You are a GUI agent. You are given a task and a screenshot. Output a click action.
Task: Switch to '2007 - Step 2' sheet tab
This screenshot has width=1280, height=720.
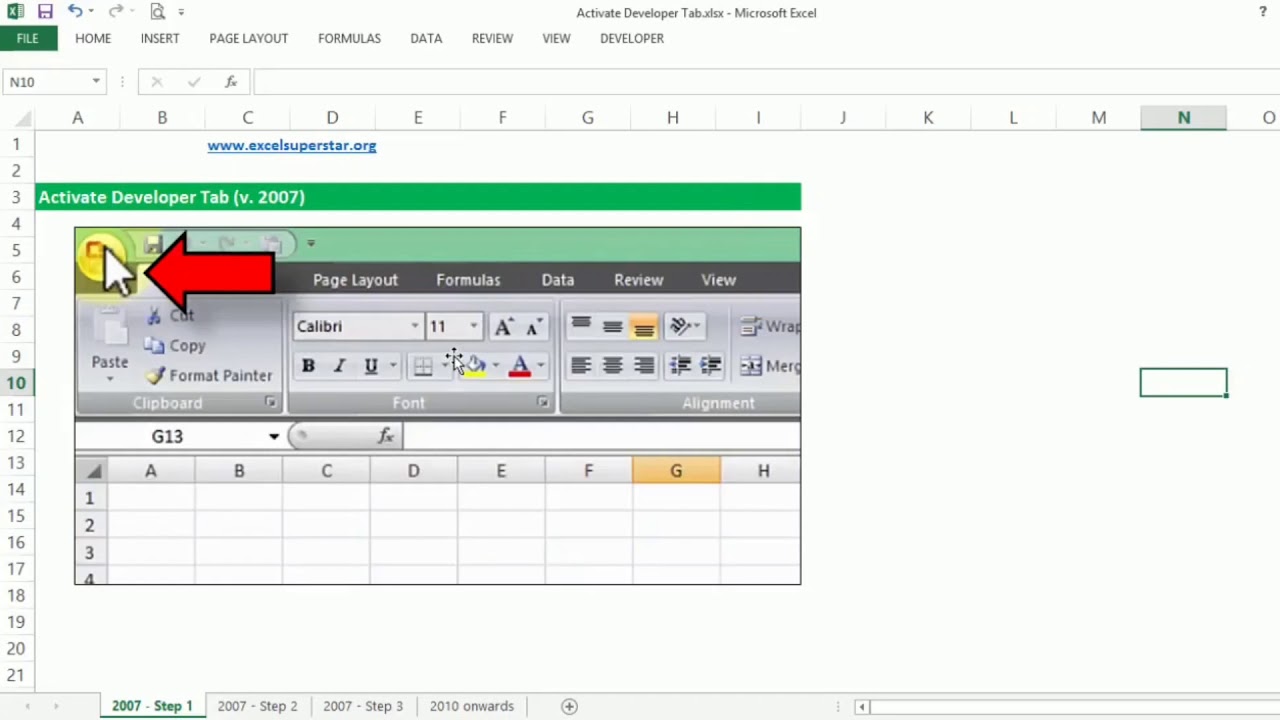click(257, 706)
